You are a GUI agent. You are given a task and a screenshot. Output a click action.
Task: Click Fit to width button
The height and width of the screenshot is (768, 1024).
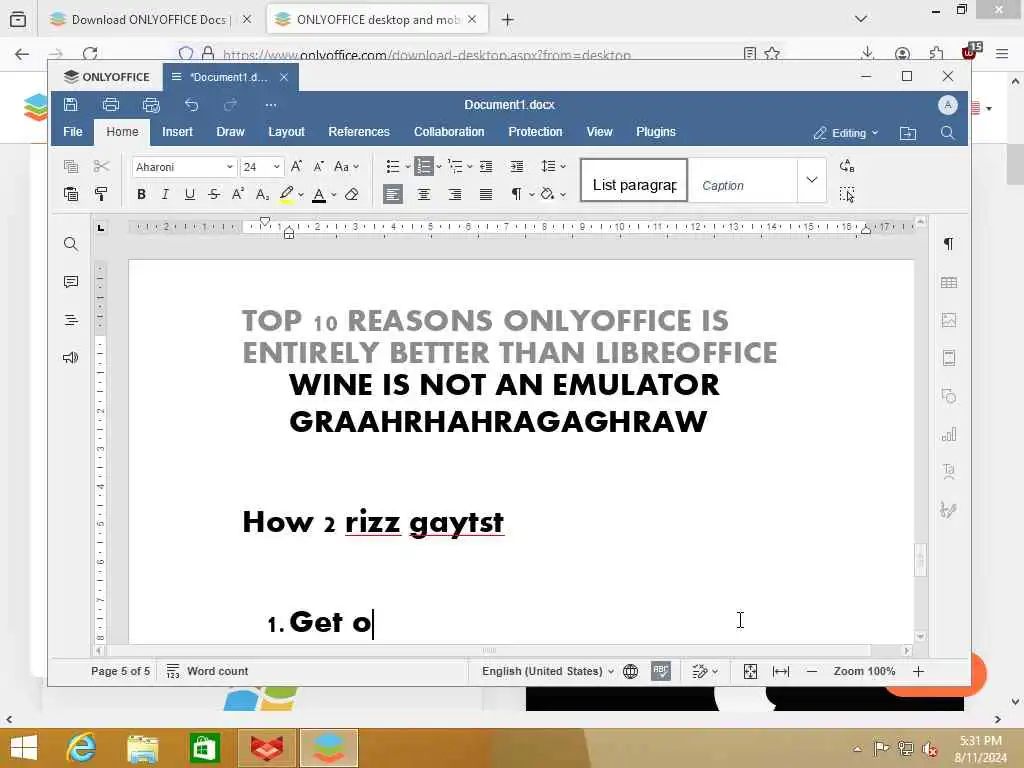coord(781,671)
